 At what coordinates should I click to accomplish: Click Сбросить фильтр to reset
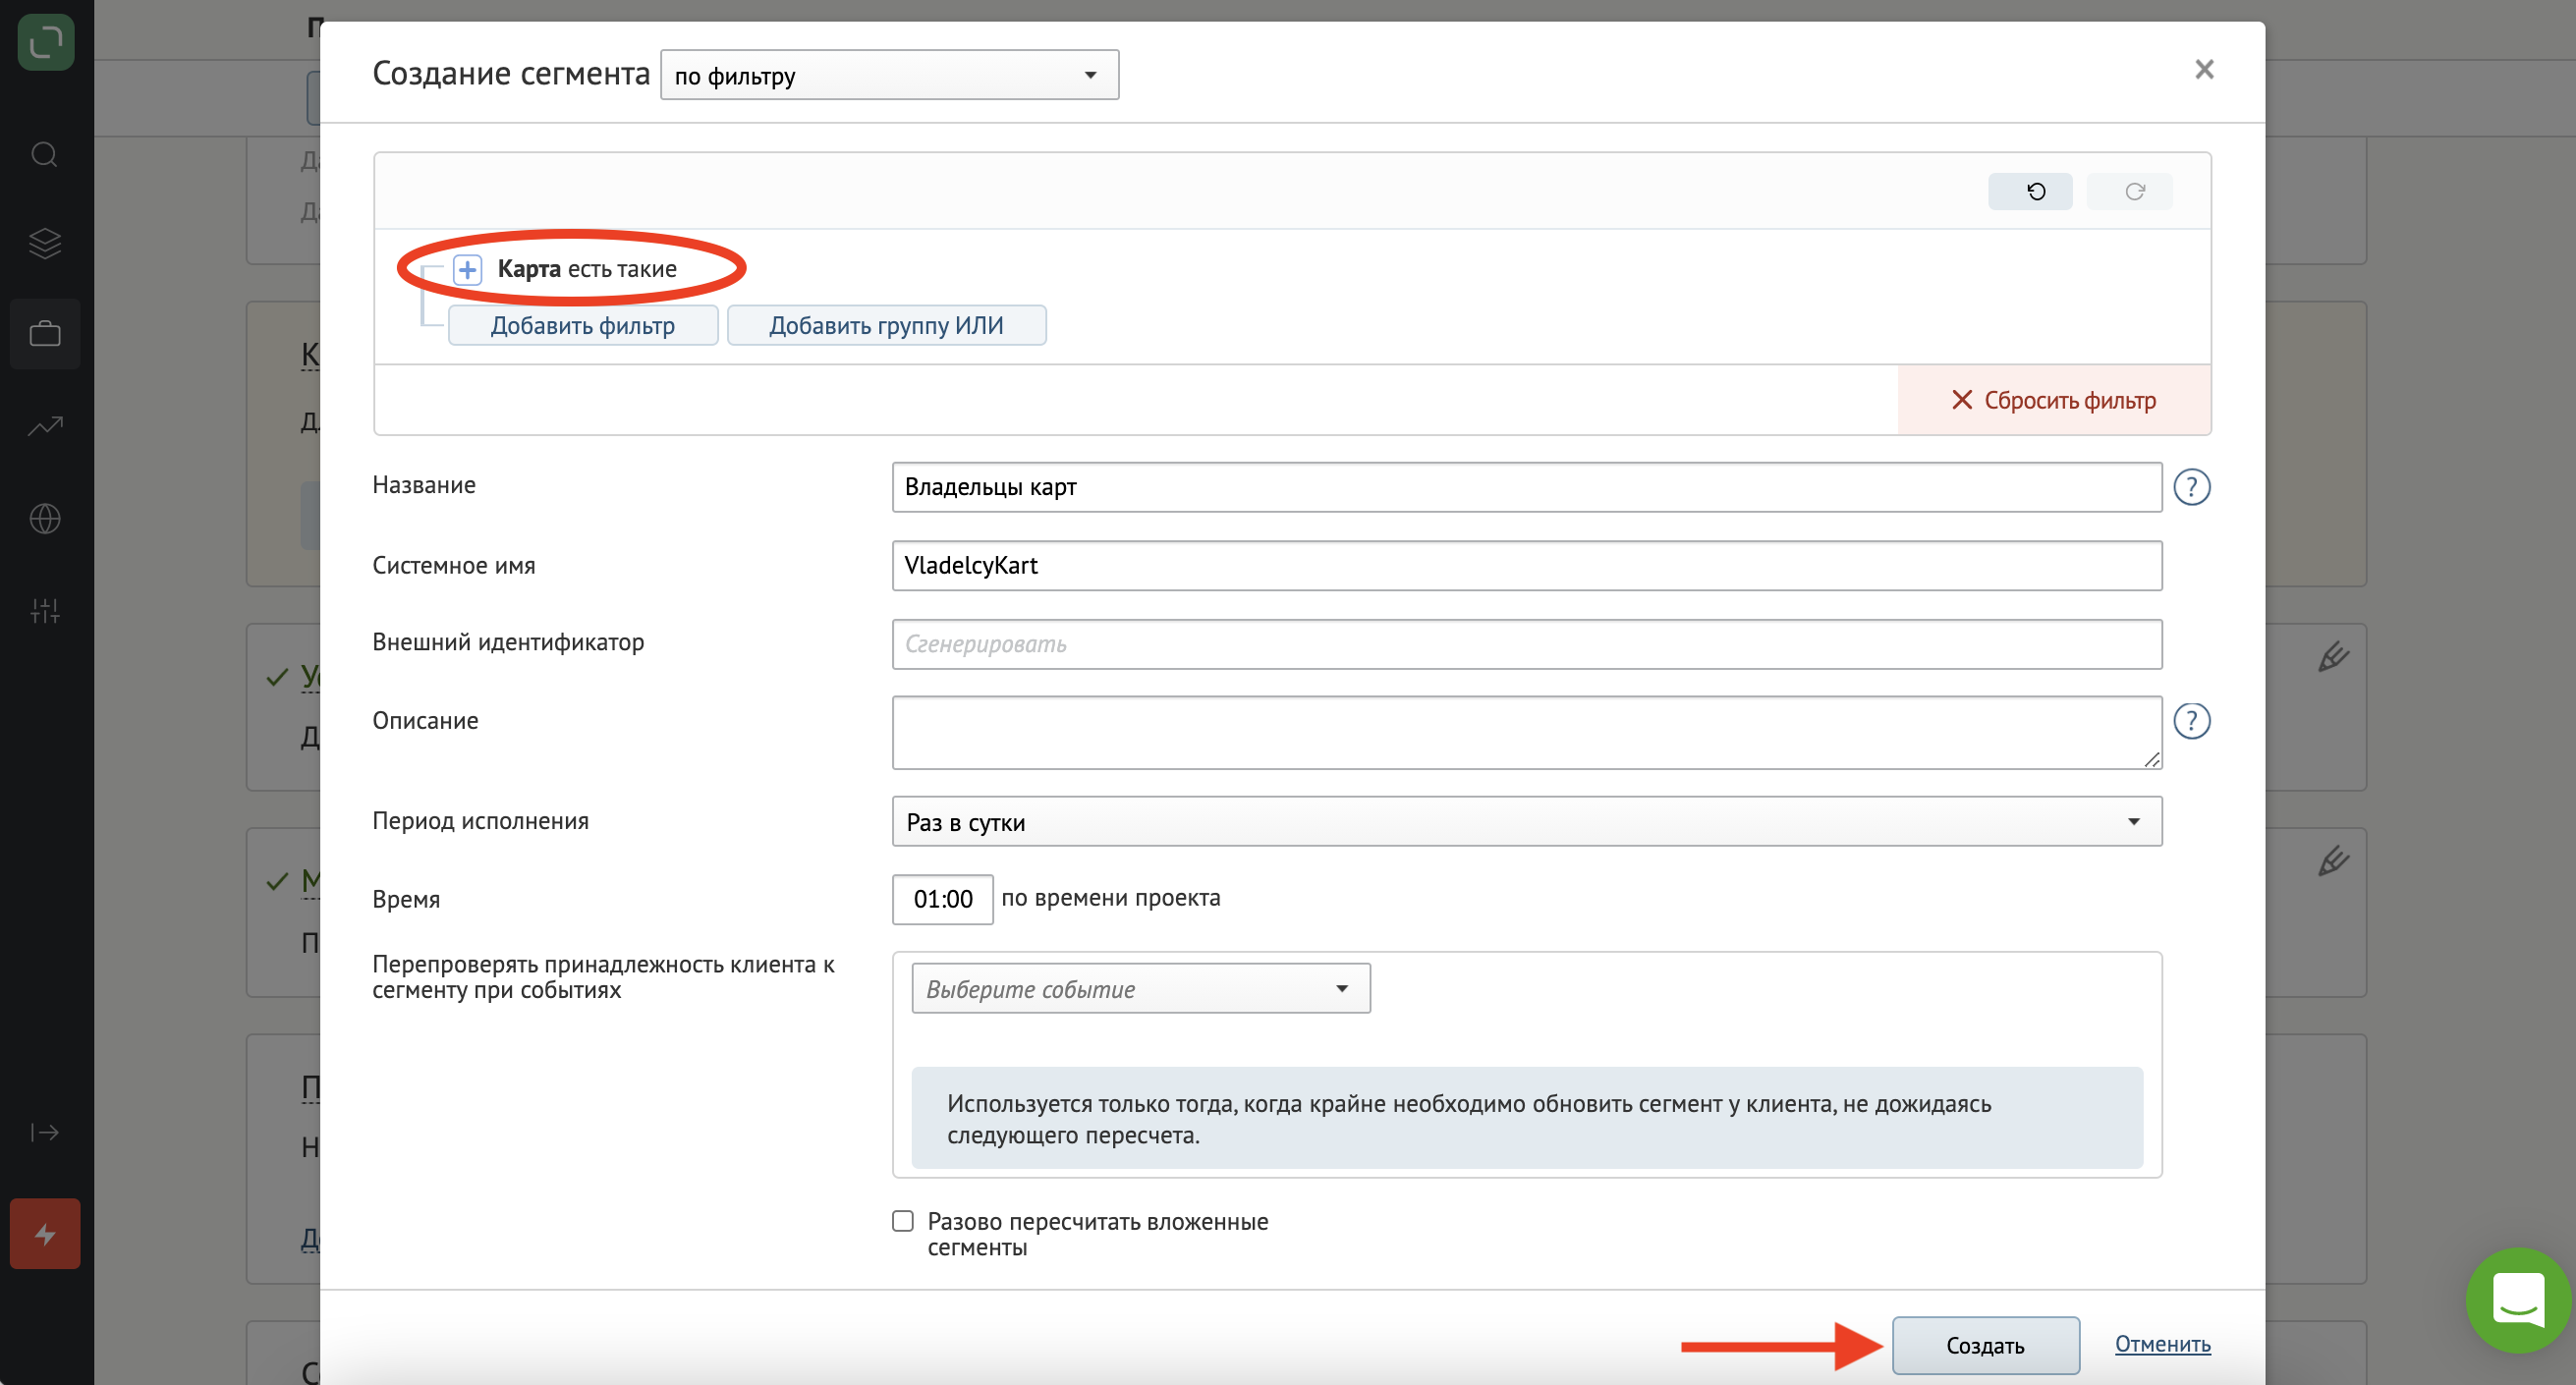click(x=2054, y=400)
